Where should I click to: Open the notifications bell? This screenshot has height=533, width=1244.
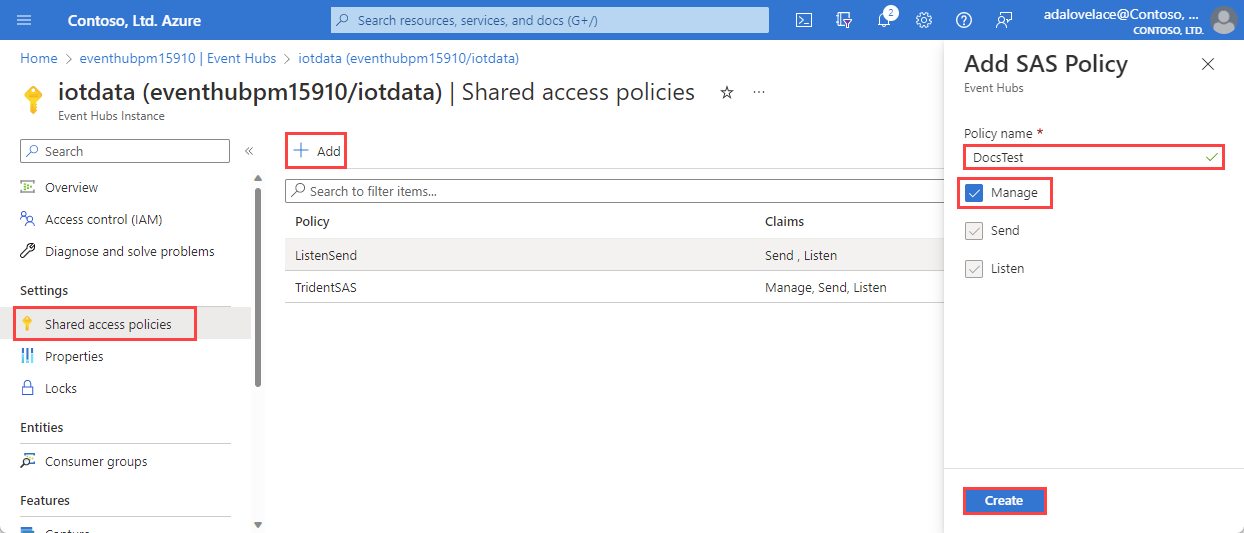pyautogui.click(x=884, y=20)
